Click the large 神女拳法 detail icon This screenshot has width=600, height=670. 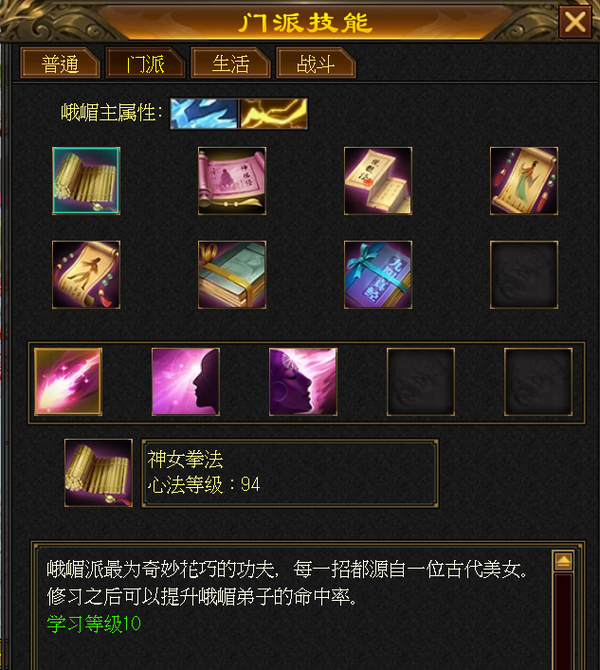click(x=98, y=473)
